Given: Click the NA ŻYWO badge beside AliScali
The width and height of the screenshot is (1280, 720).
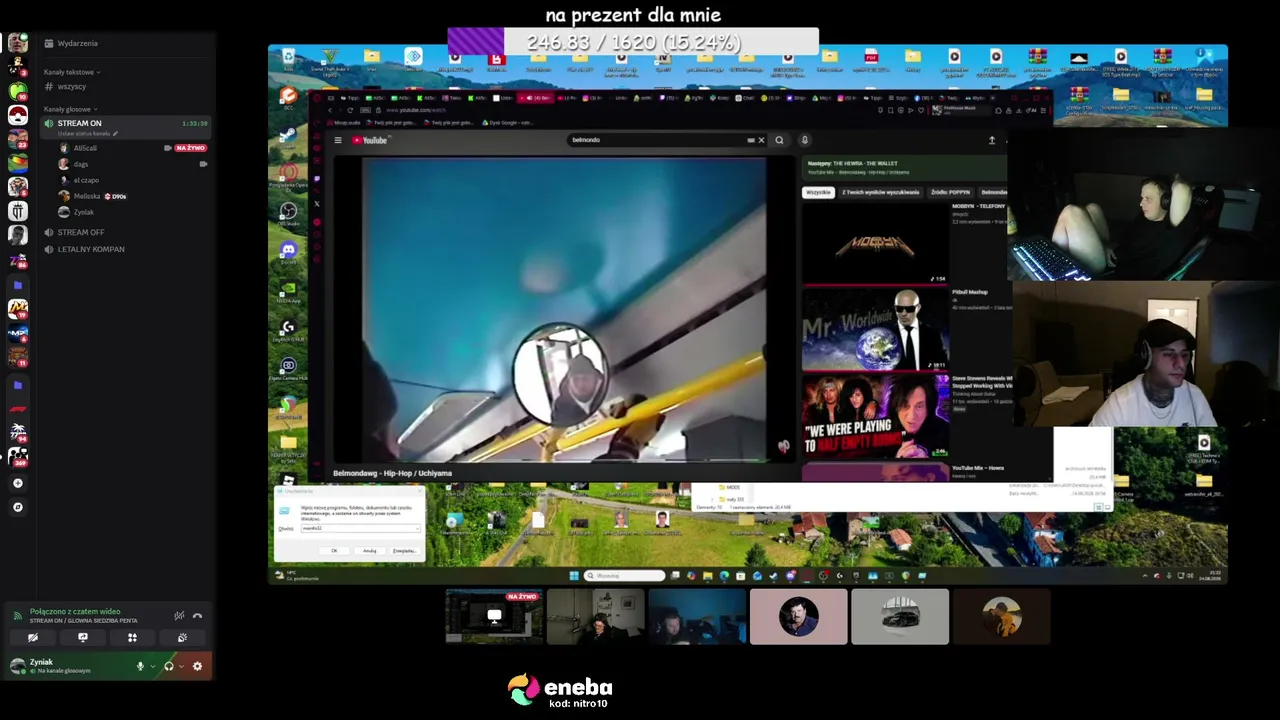Looking at the screenshot, I should (x=190, y=148).
